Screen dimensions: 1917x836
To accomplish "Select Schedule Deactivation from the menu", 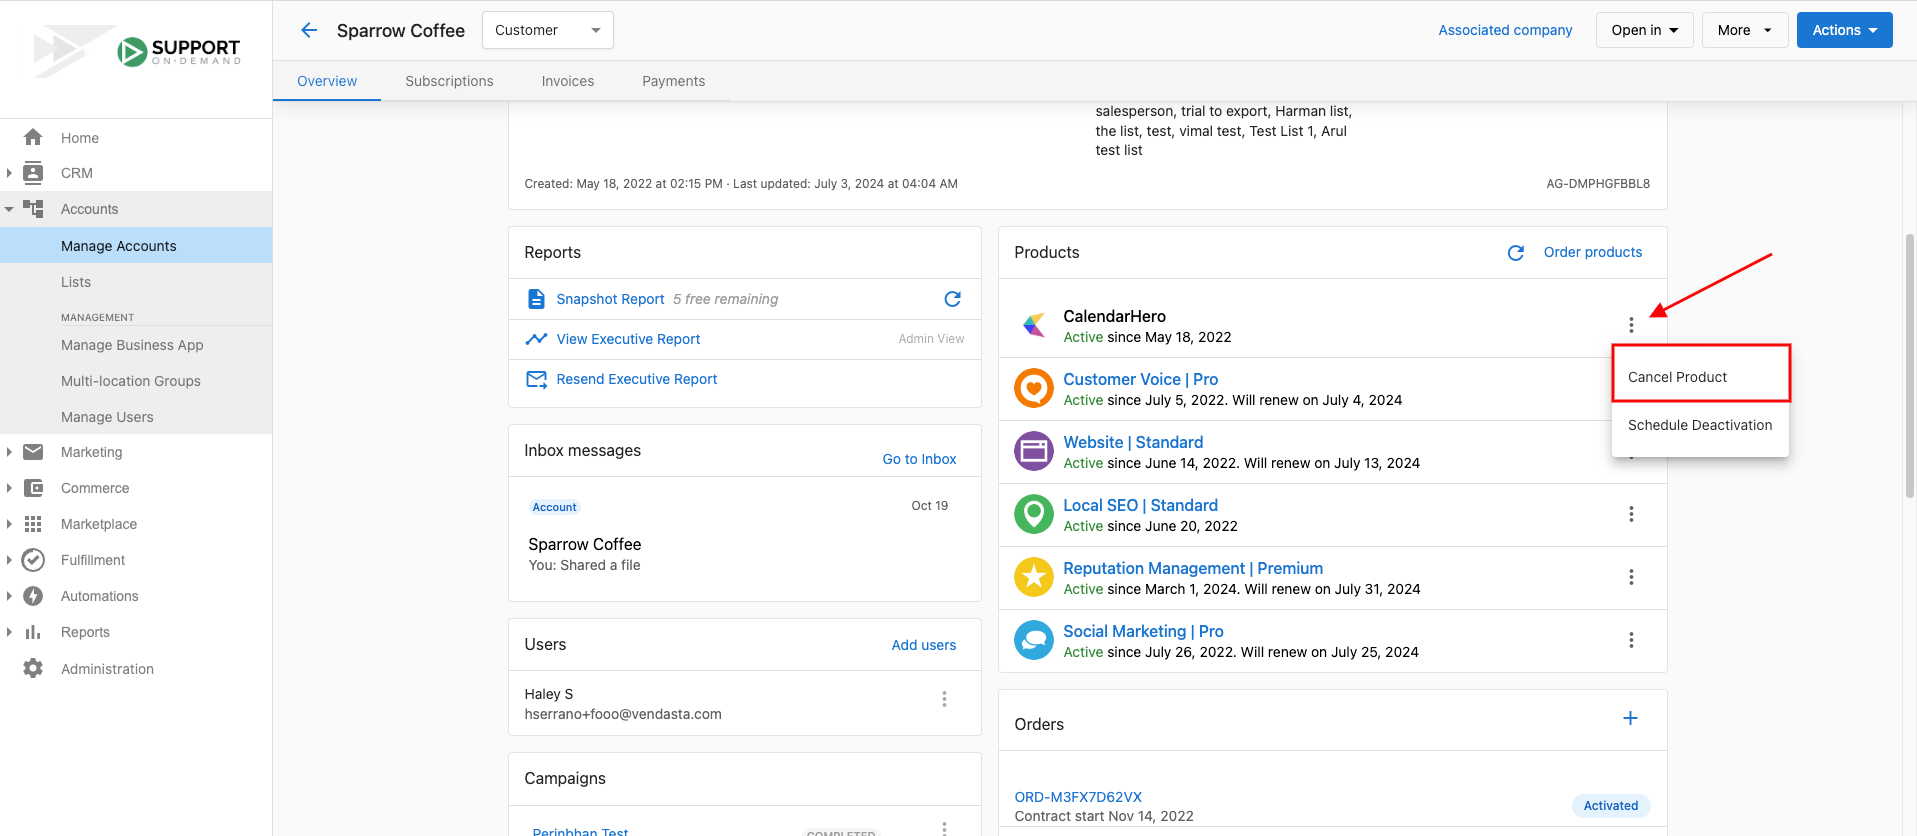I will pos(1700,425).
